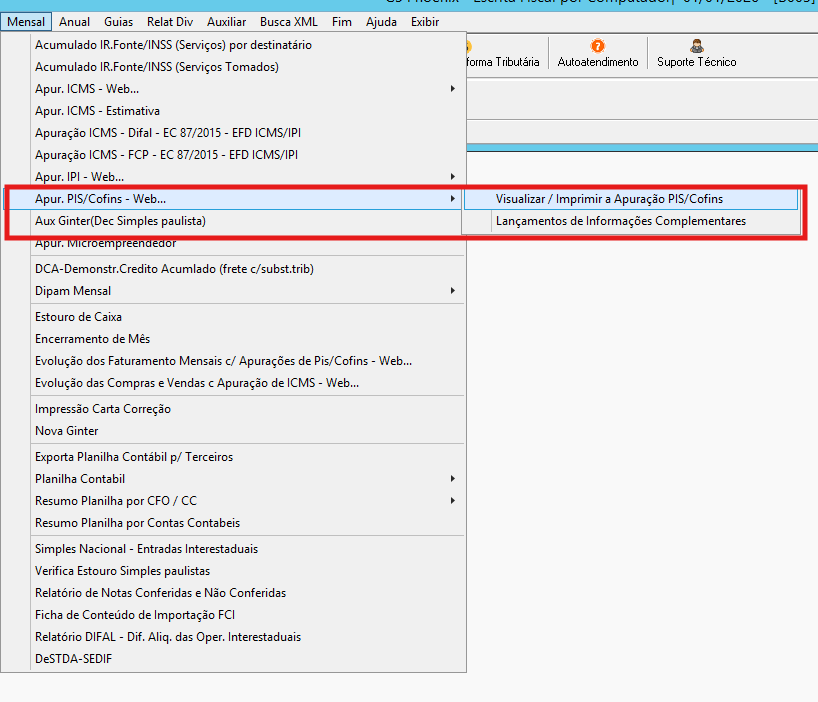
Task: Expand the Planilha Contabil submenu arrow
Action: click(x=453, y=478)
